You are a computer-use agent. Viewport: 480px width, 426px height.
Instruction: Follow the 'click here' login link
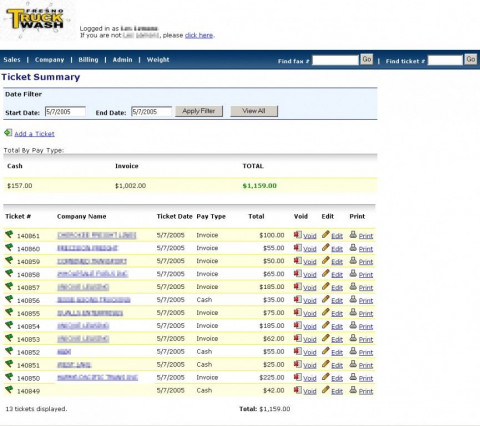point(199,35)
